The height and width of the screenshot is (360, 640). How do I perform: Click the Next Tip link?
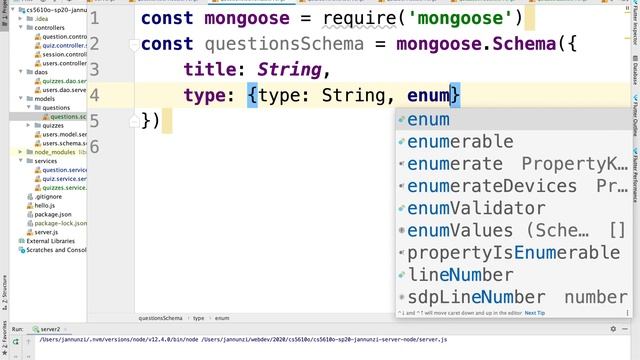pyautogui.click(x=535, y=313)
